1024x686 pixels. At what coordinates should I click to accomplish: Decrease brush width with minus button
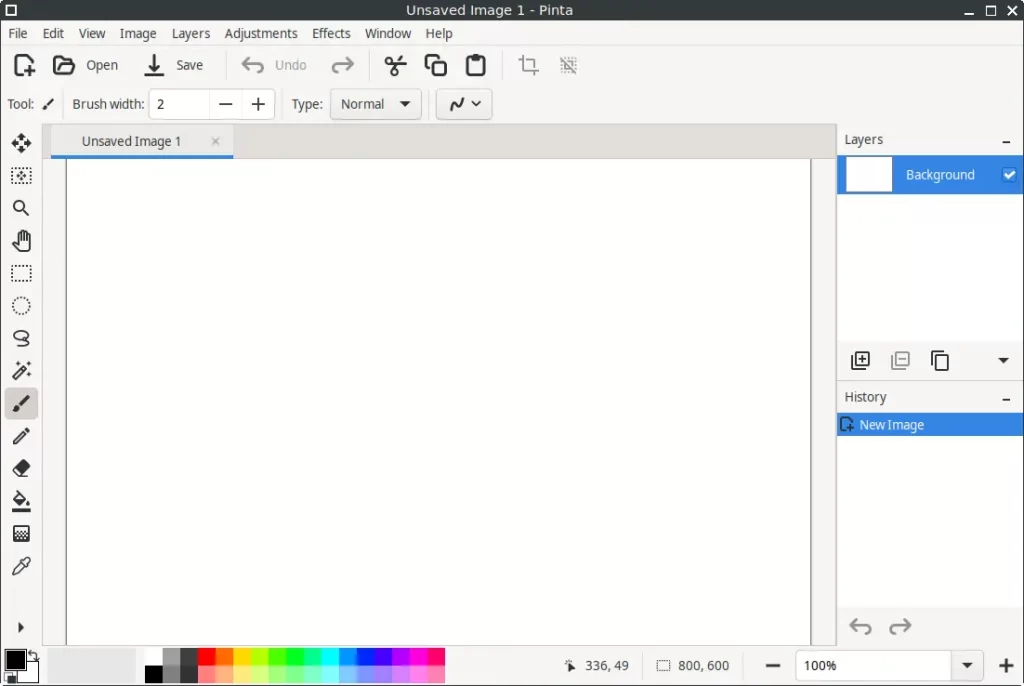pyautogui.click(x=225, y=104)
